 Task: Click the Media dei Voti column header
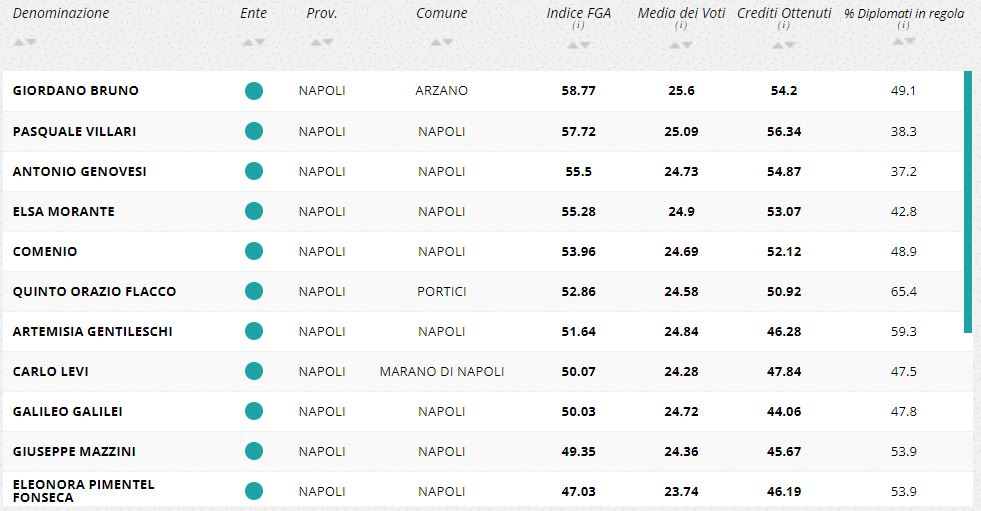[x=681, y=13]
